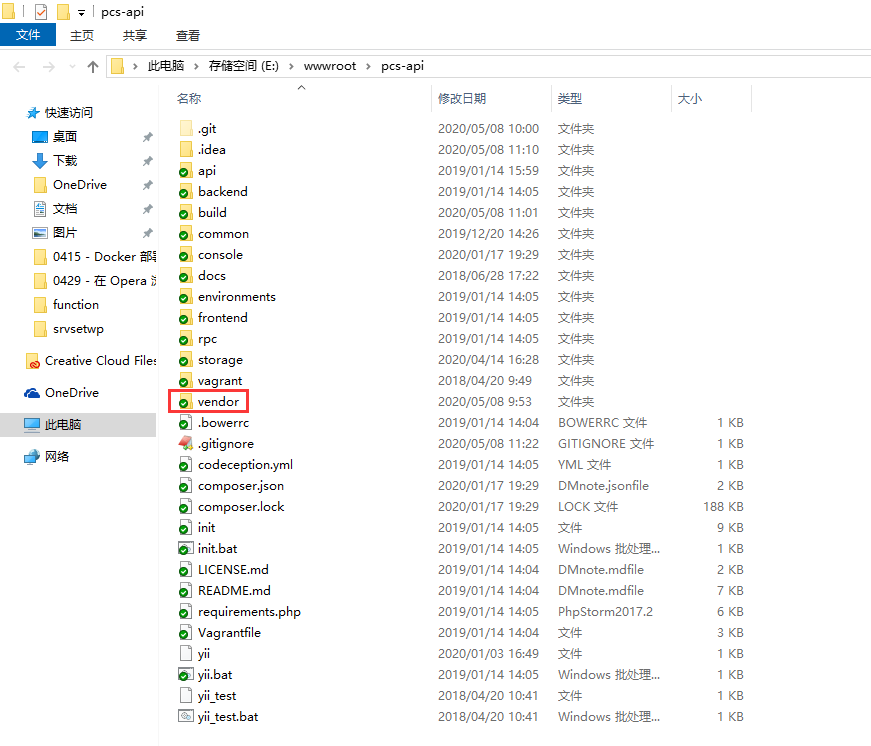Select the environments folder name
The image size is (871, 746).
(x=237, y=297)
